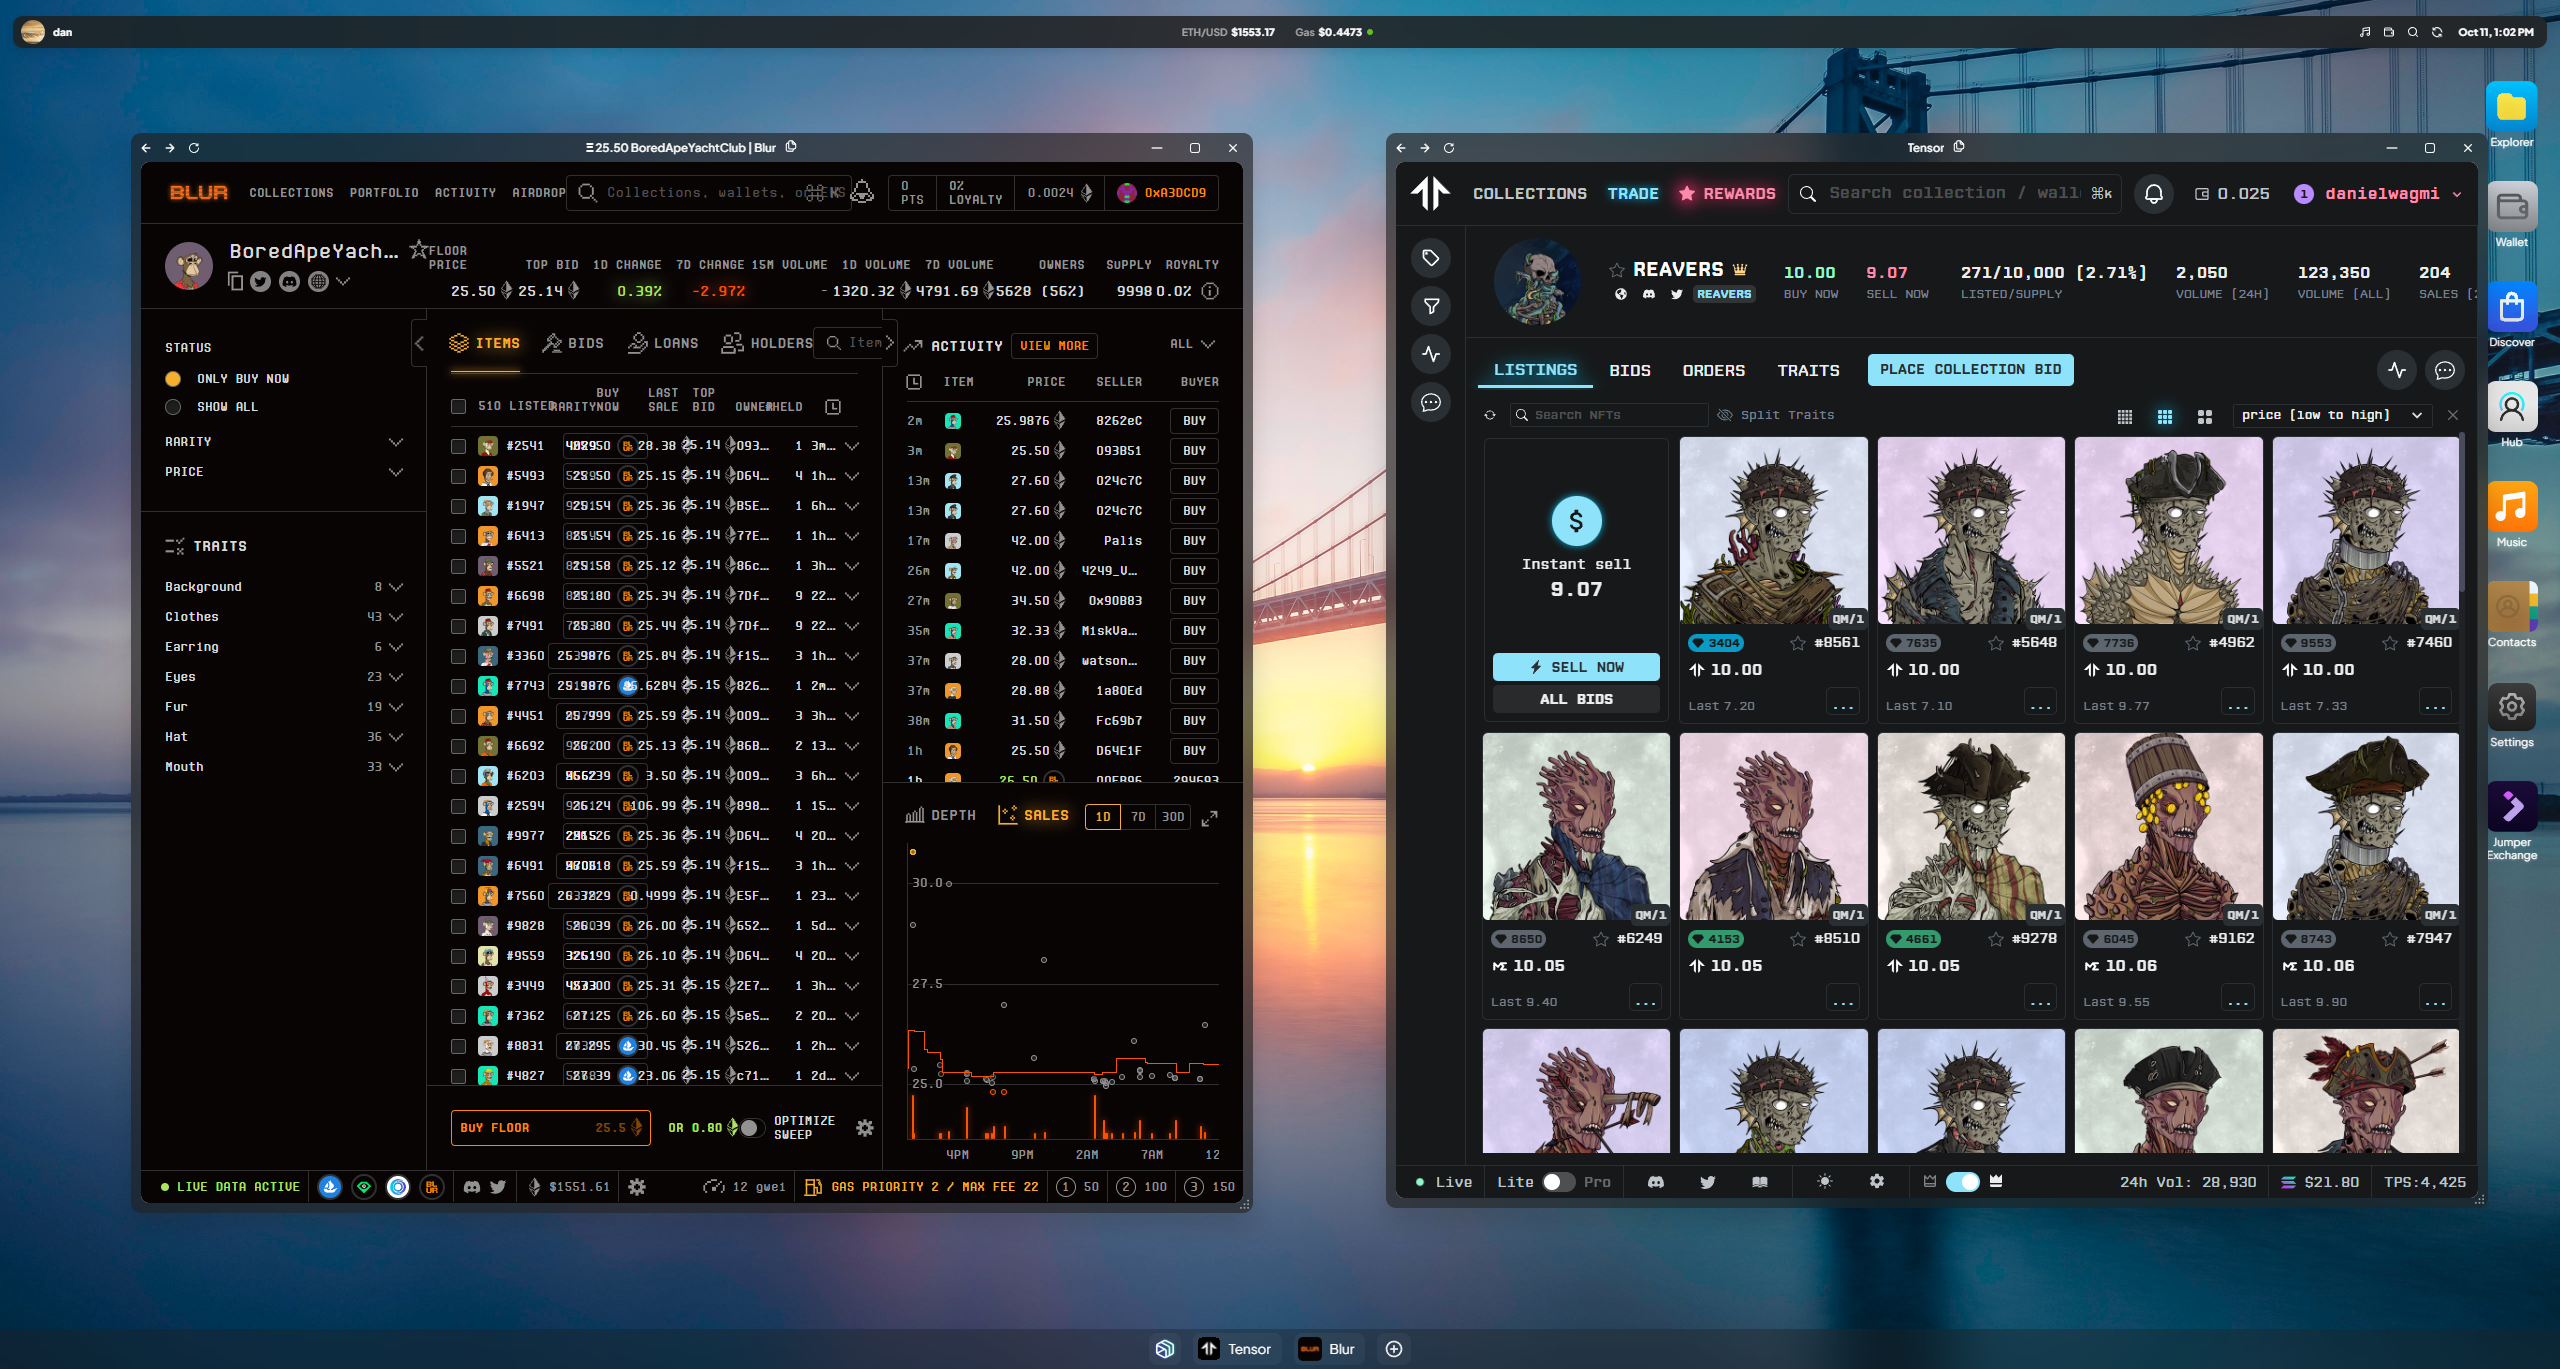Tick the checkbox for ape #3360
2560x1369 pixels.
458,656
